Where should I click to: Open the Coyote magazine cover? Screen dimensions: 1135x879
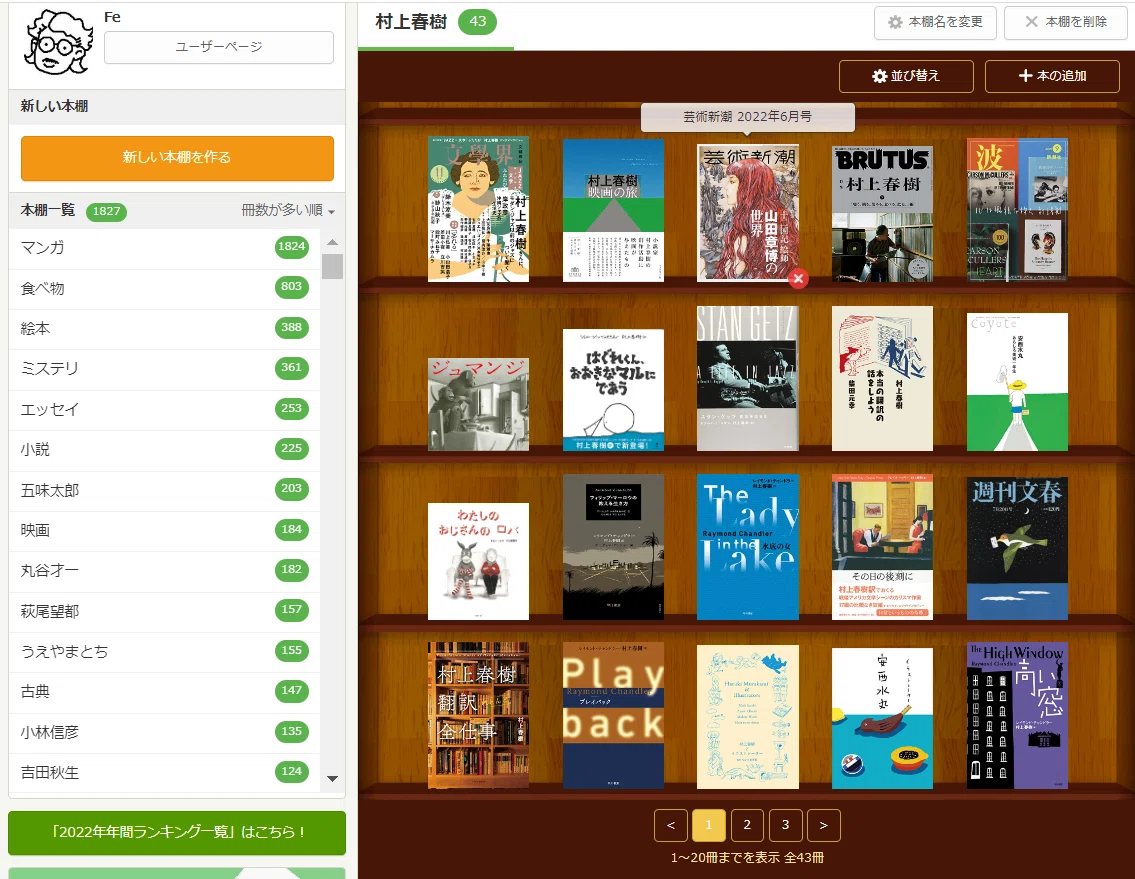click(x=1018, y=382)
